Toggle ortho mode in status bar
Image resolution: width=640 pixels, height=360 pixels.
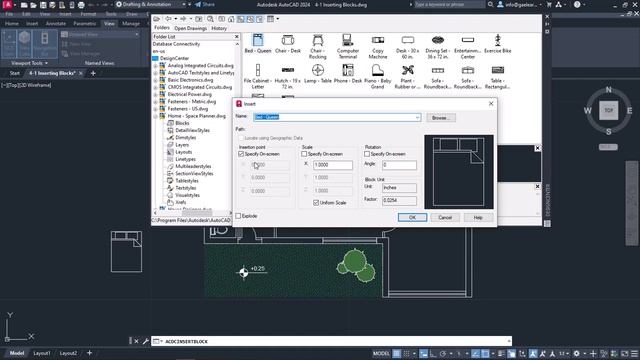click(x=433, y=353)
